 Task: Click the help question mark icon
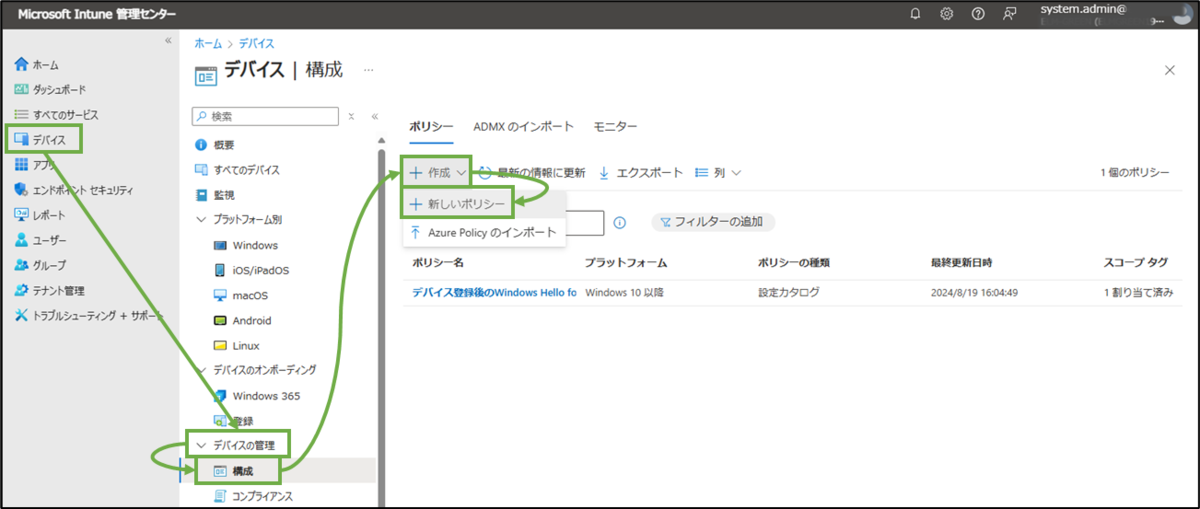pos(978,13)
